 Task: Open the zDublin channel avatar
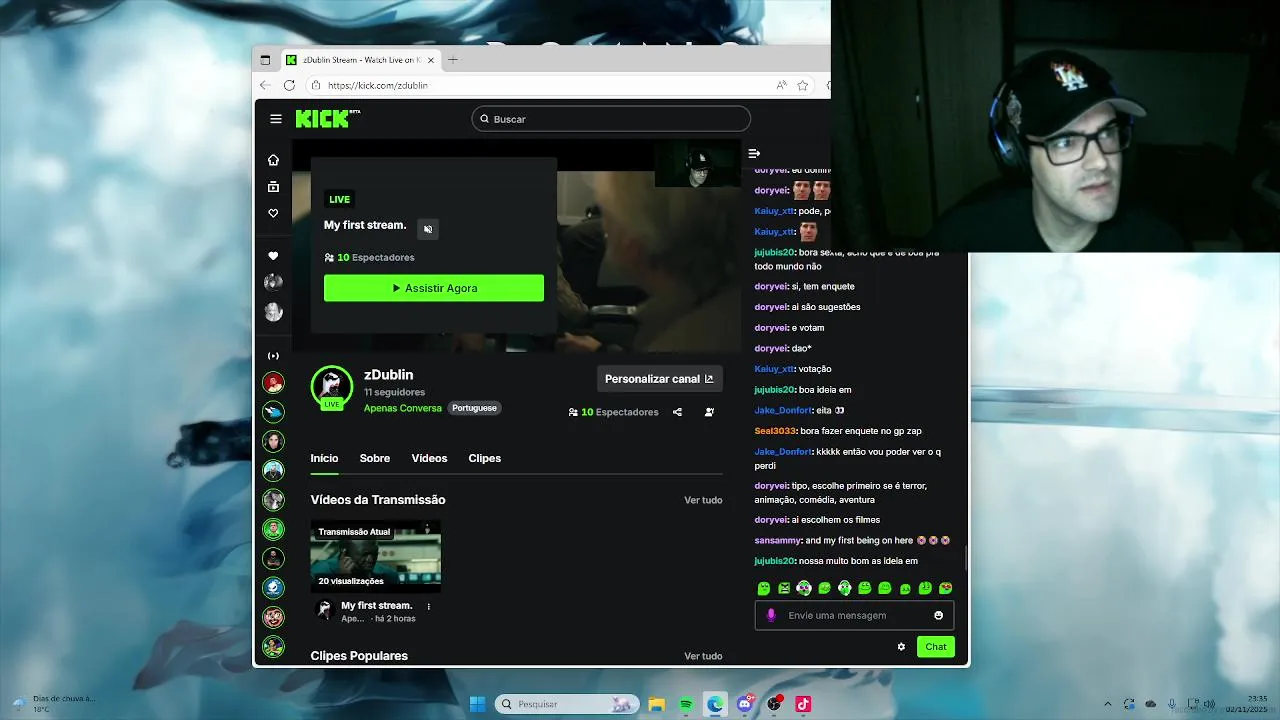tap(332, 387)
